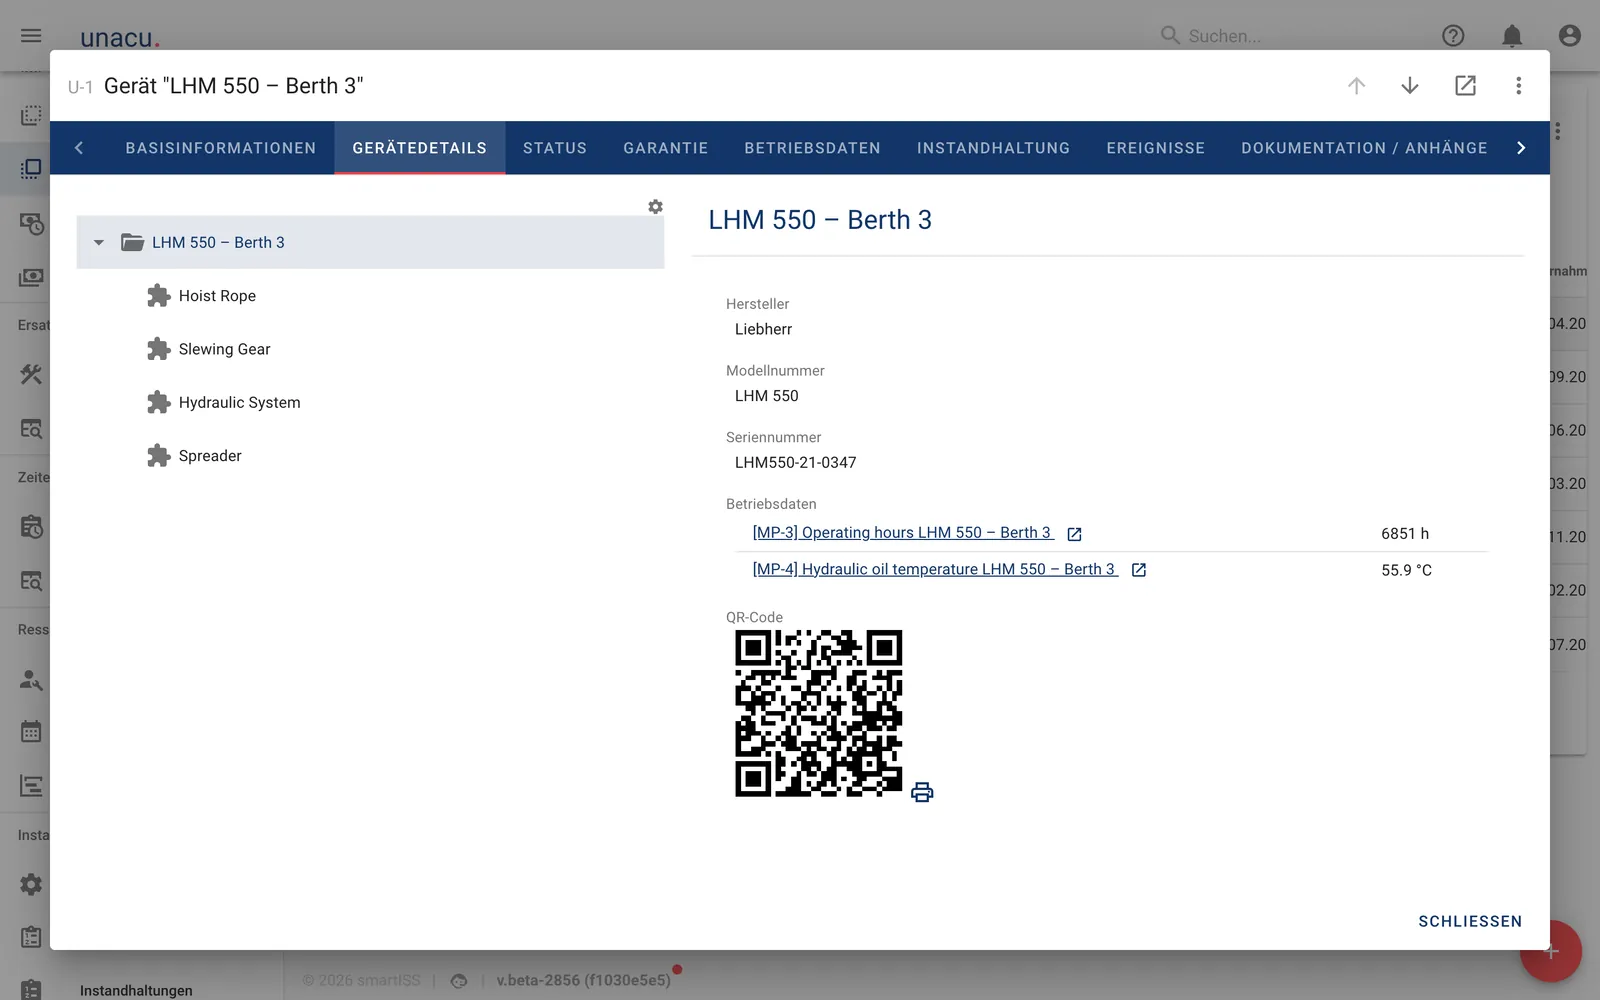Click the Spreader puzzle icon
The image size is (1600, 1000).
[x=158, y=456]
